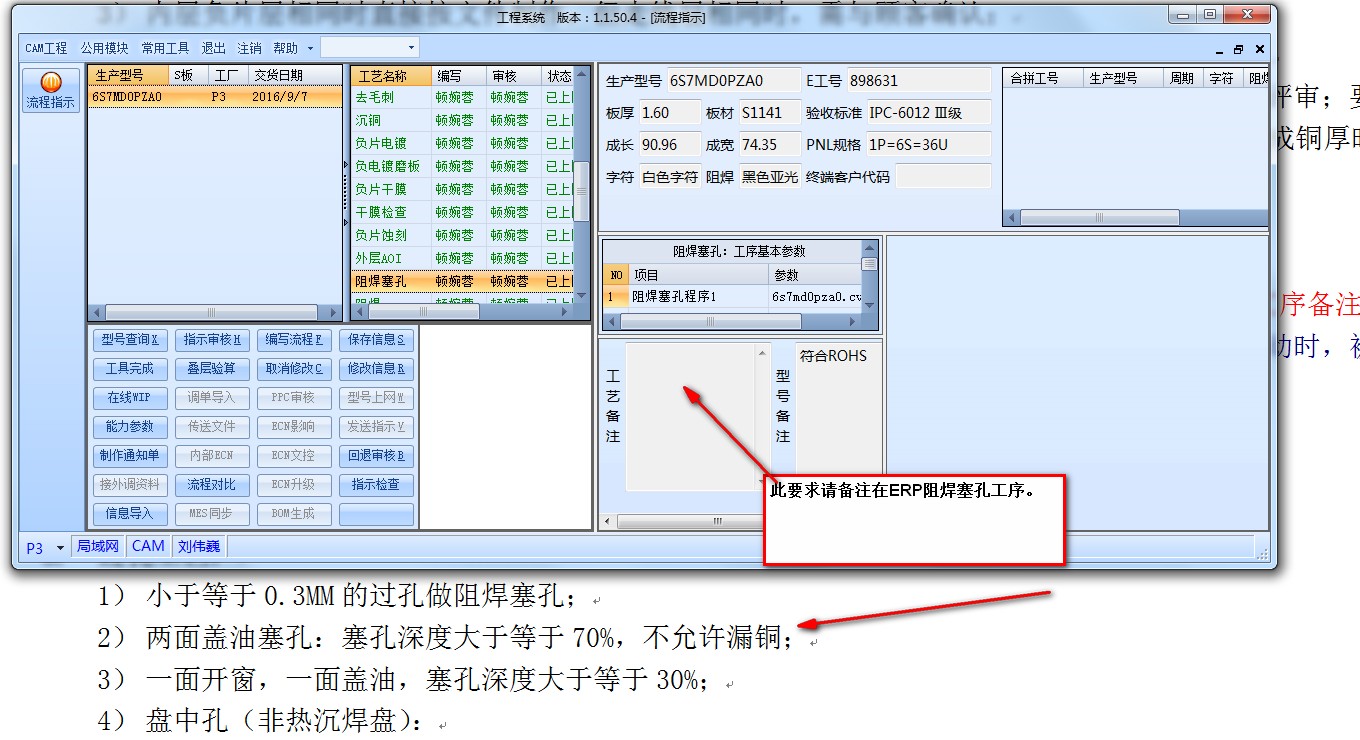Click the 阻焊 field showing 黑色亚光

click(770, 177)
